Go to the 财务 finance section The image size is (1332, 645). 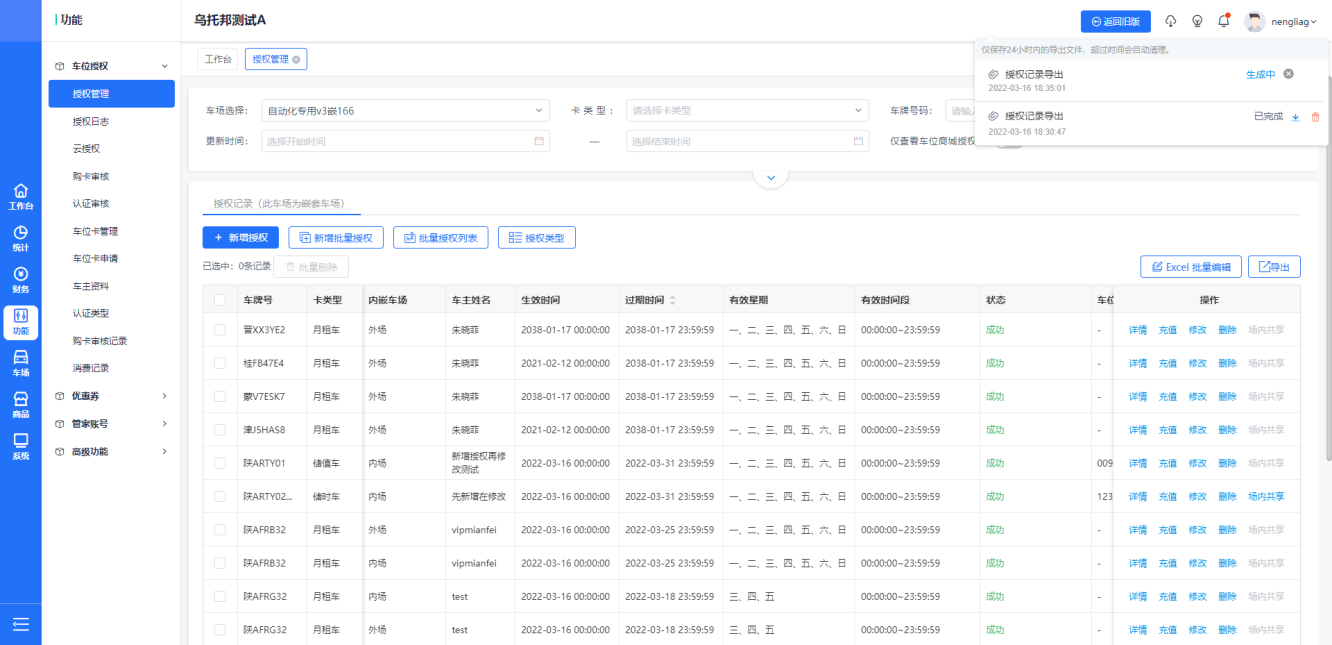(x=20, y=280)
